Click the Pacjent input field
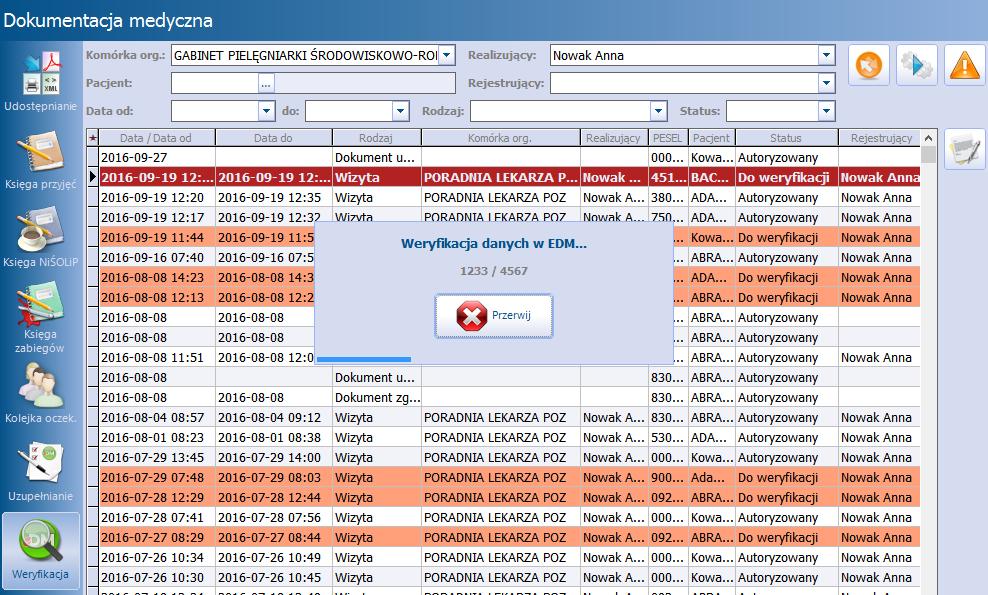Viewport: 988px width, 595px height. click(215, 83)
